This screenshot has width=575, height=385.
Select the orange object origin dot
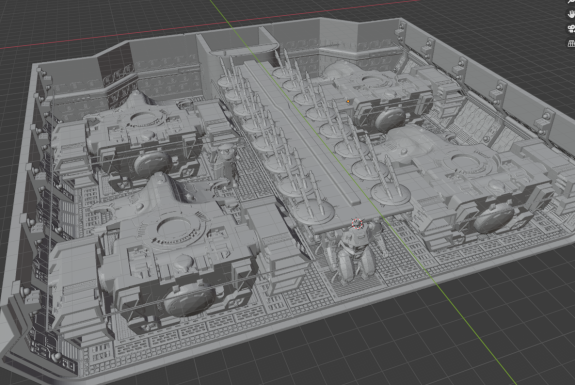pyautogui.click(x=348, y=102)
